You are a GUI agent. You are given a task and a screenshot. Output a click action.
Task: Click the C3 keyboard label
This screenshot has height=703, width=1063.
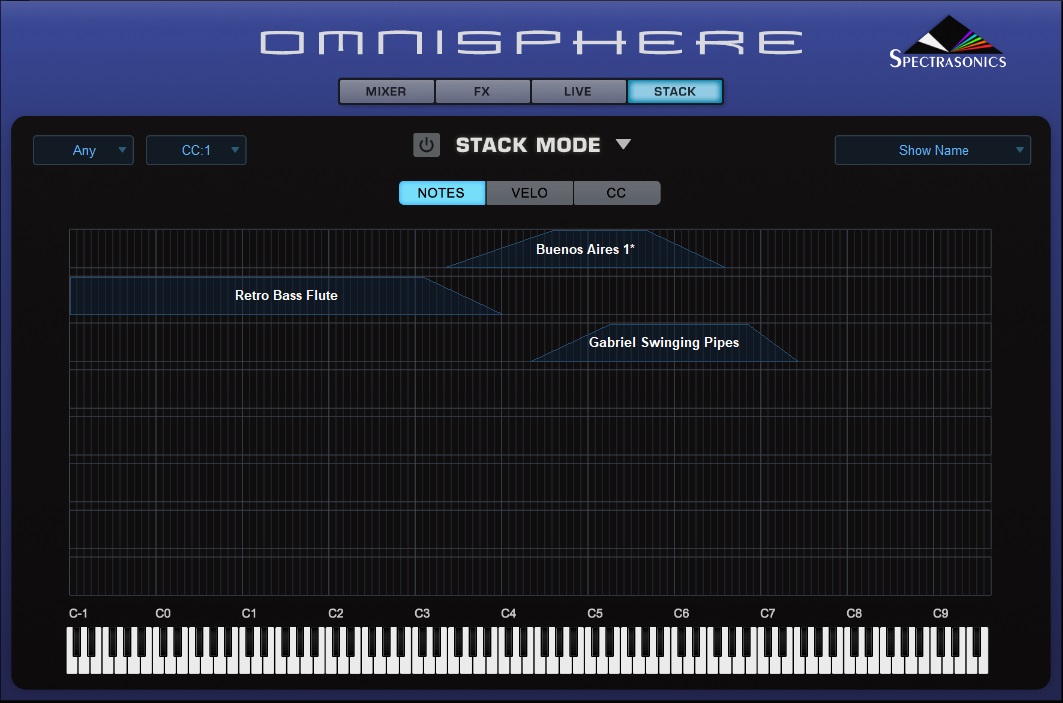(422, 614)
